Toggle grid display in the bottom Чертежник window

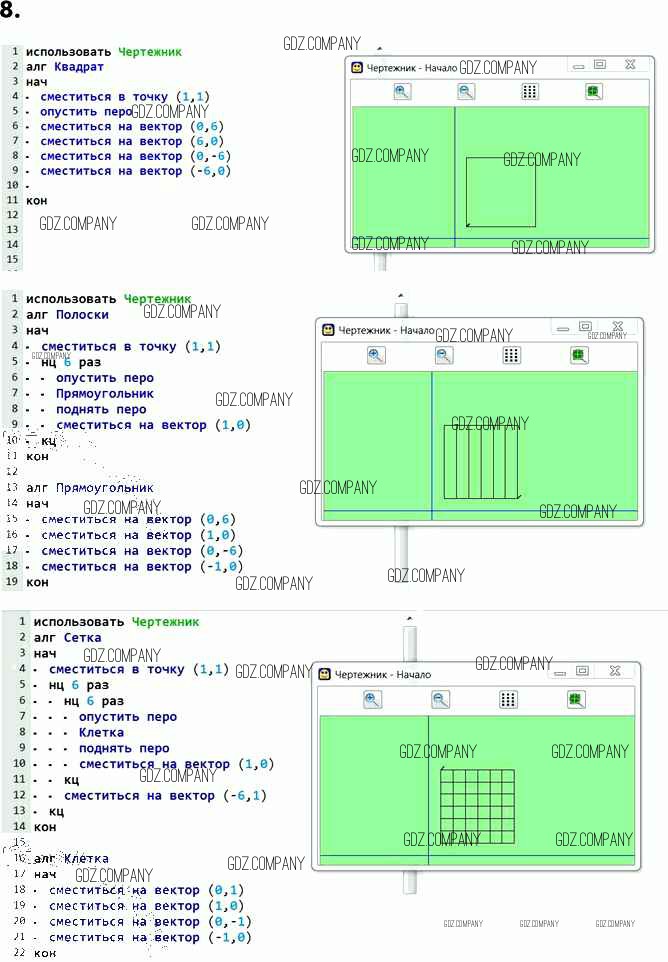point(508,699)
